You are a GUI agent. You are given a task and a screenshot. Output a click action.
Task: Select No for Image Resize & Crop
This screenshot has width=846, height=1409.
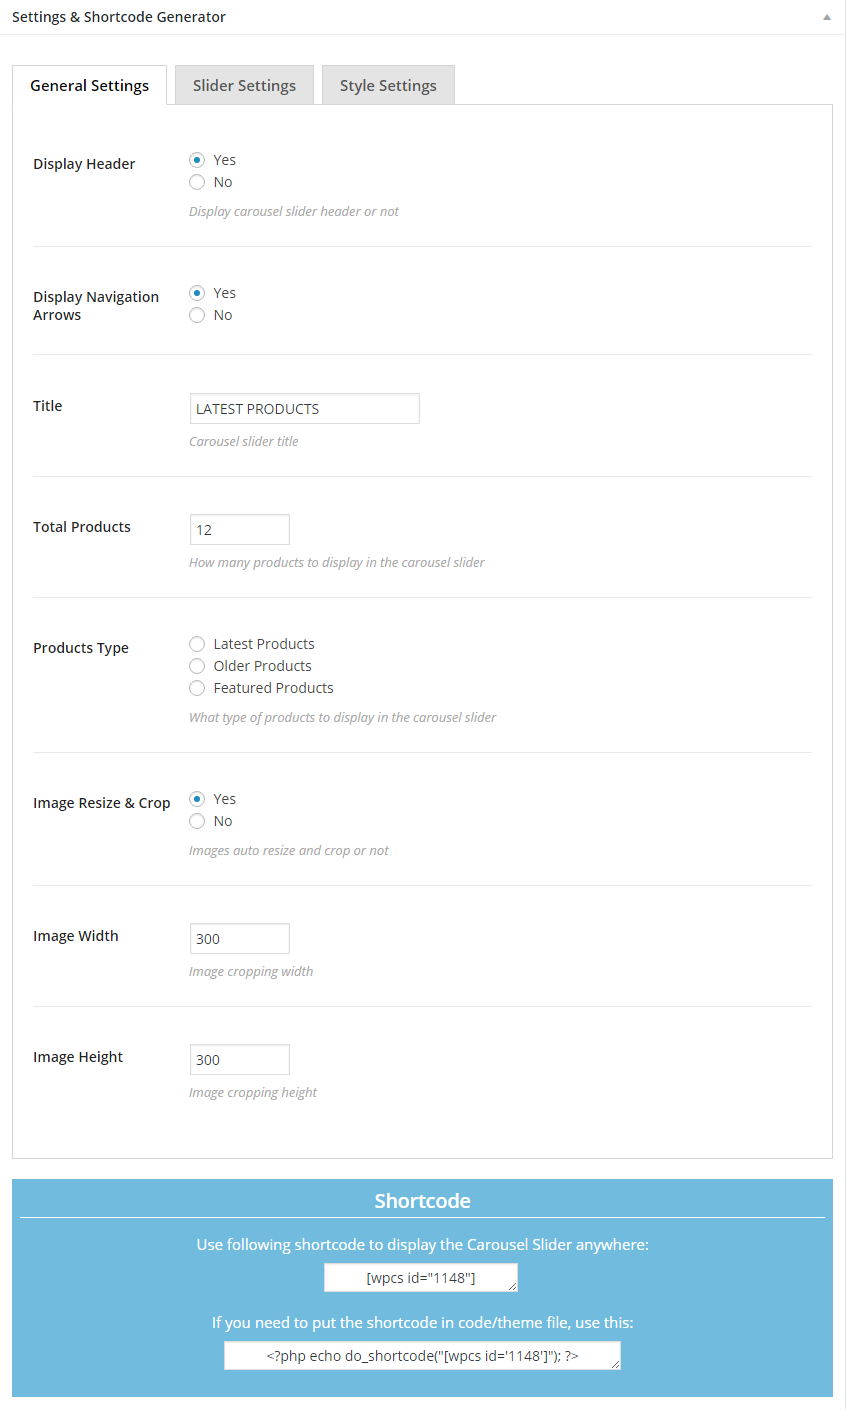(197, 821)
